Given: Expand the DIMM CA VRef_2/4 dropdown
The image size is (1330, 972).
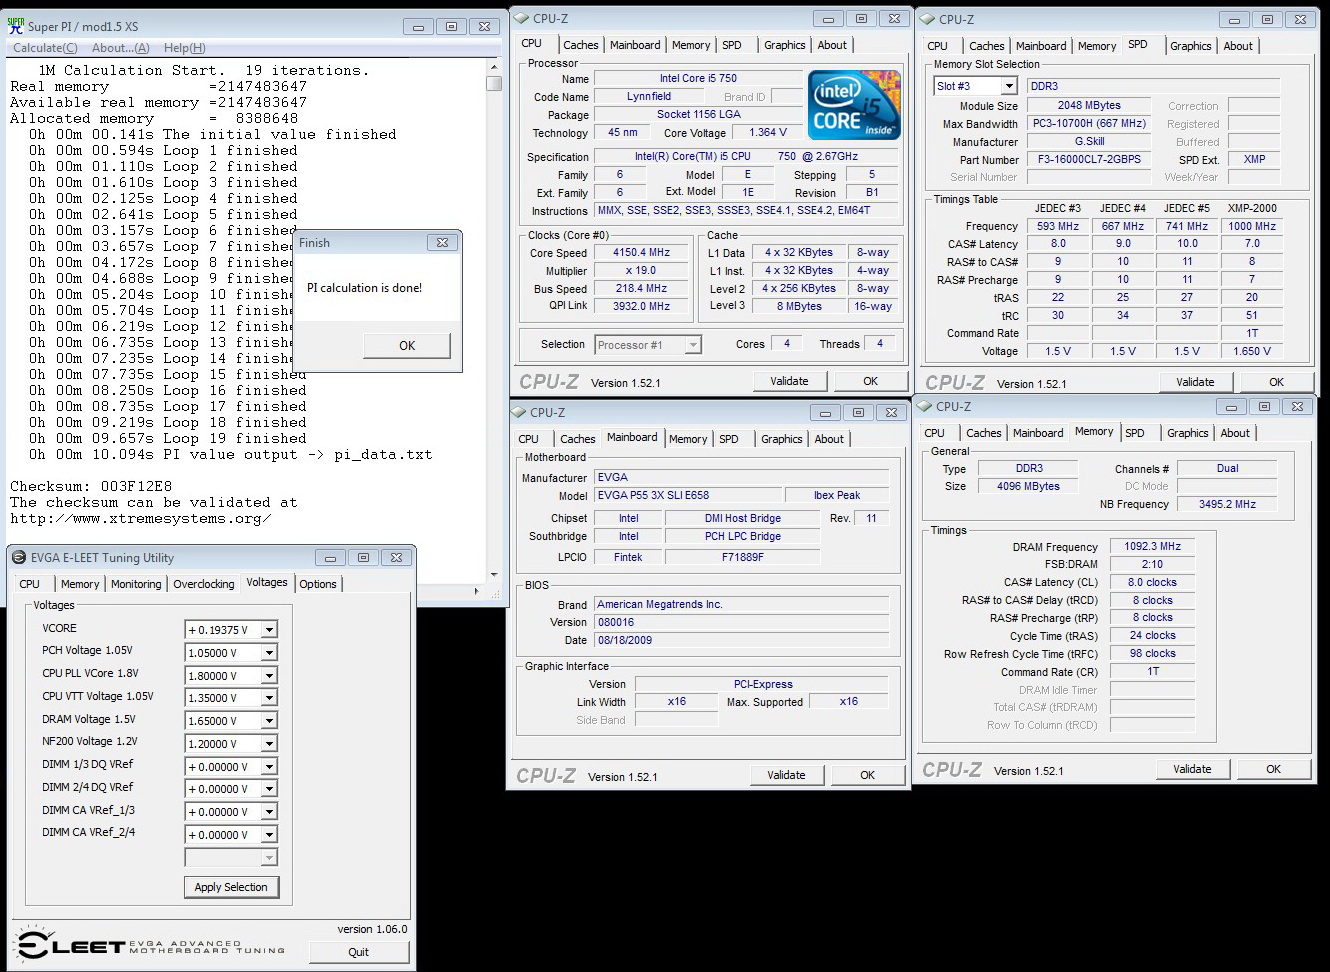Looking at the screenshot, I should click(268, 835).
